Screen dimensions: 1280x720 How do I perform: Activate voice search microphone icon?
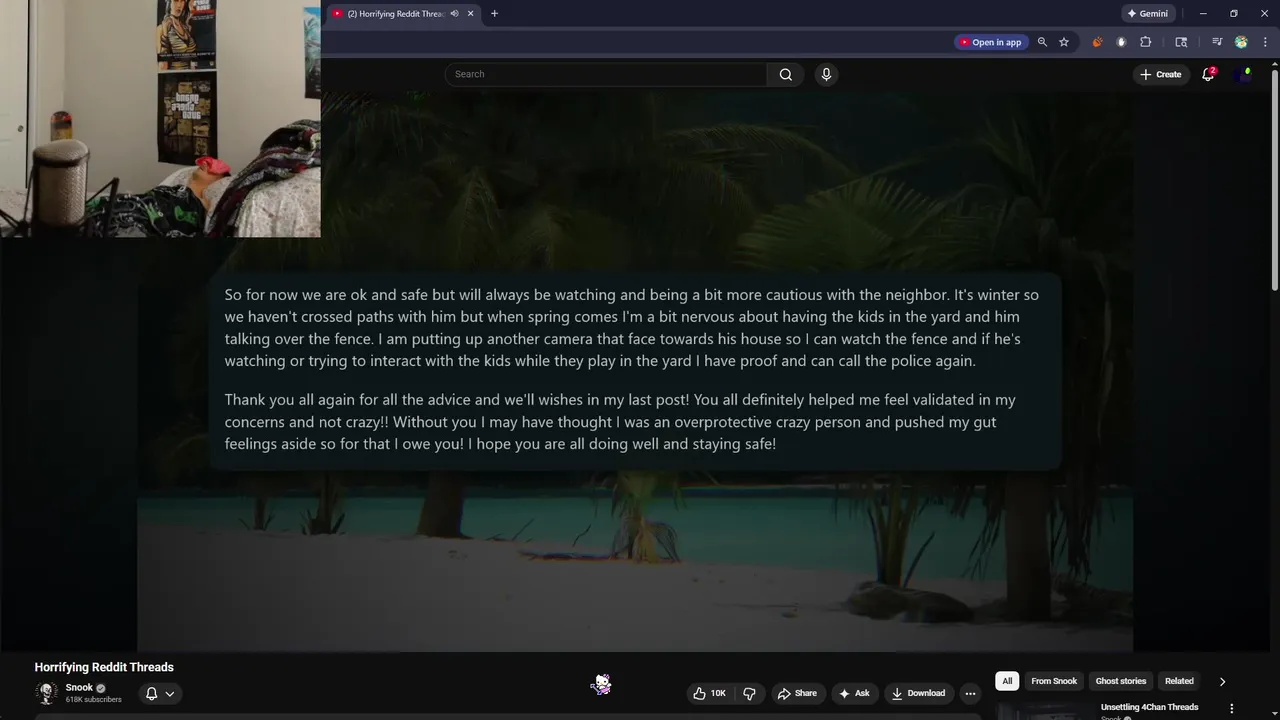[826, 74]
